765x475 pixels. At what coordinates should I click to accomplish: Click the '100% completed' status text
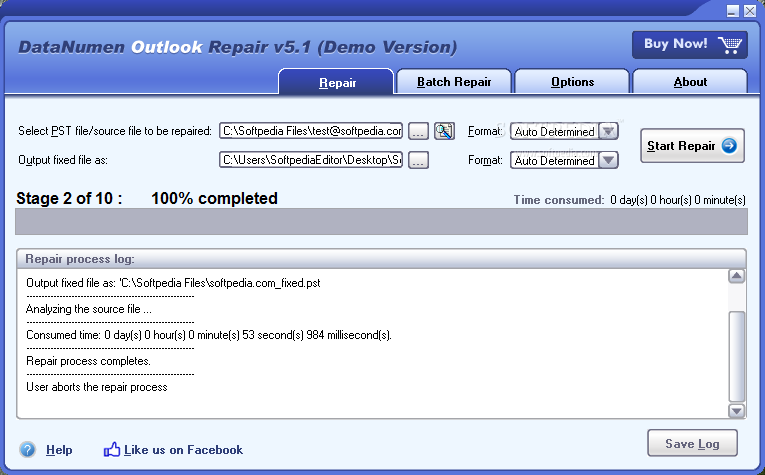[214, 198]
